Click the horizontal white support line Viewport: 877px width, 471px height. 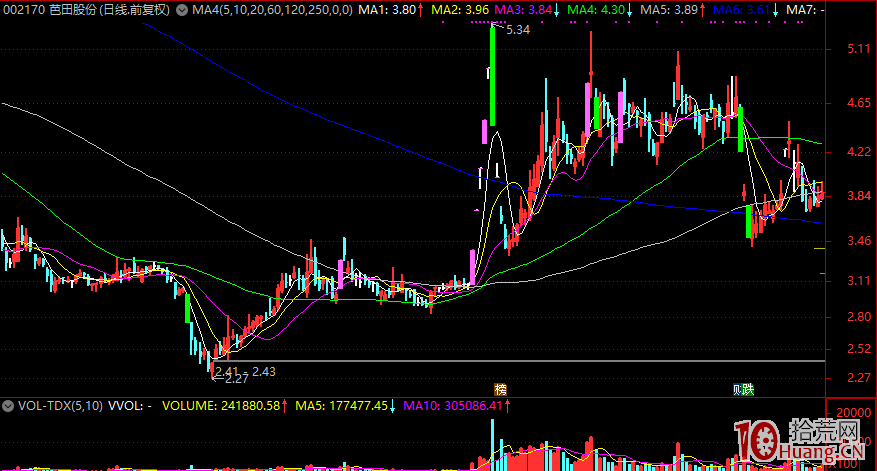[x=518, y=361]
